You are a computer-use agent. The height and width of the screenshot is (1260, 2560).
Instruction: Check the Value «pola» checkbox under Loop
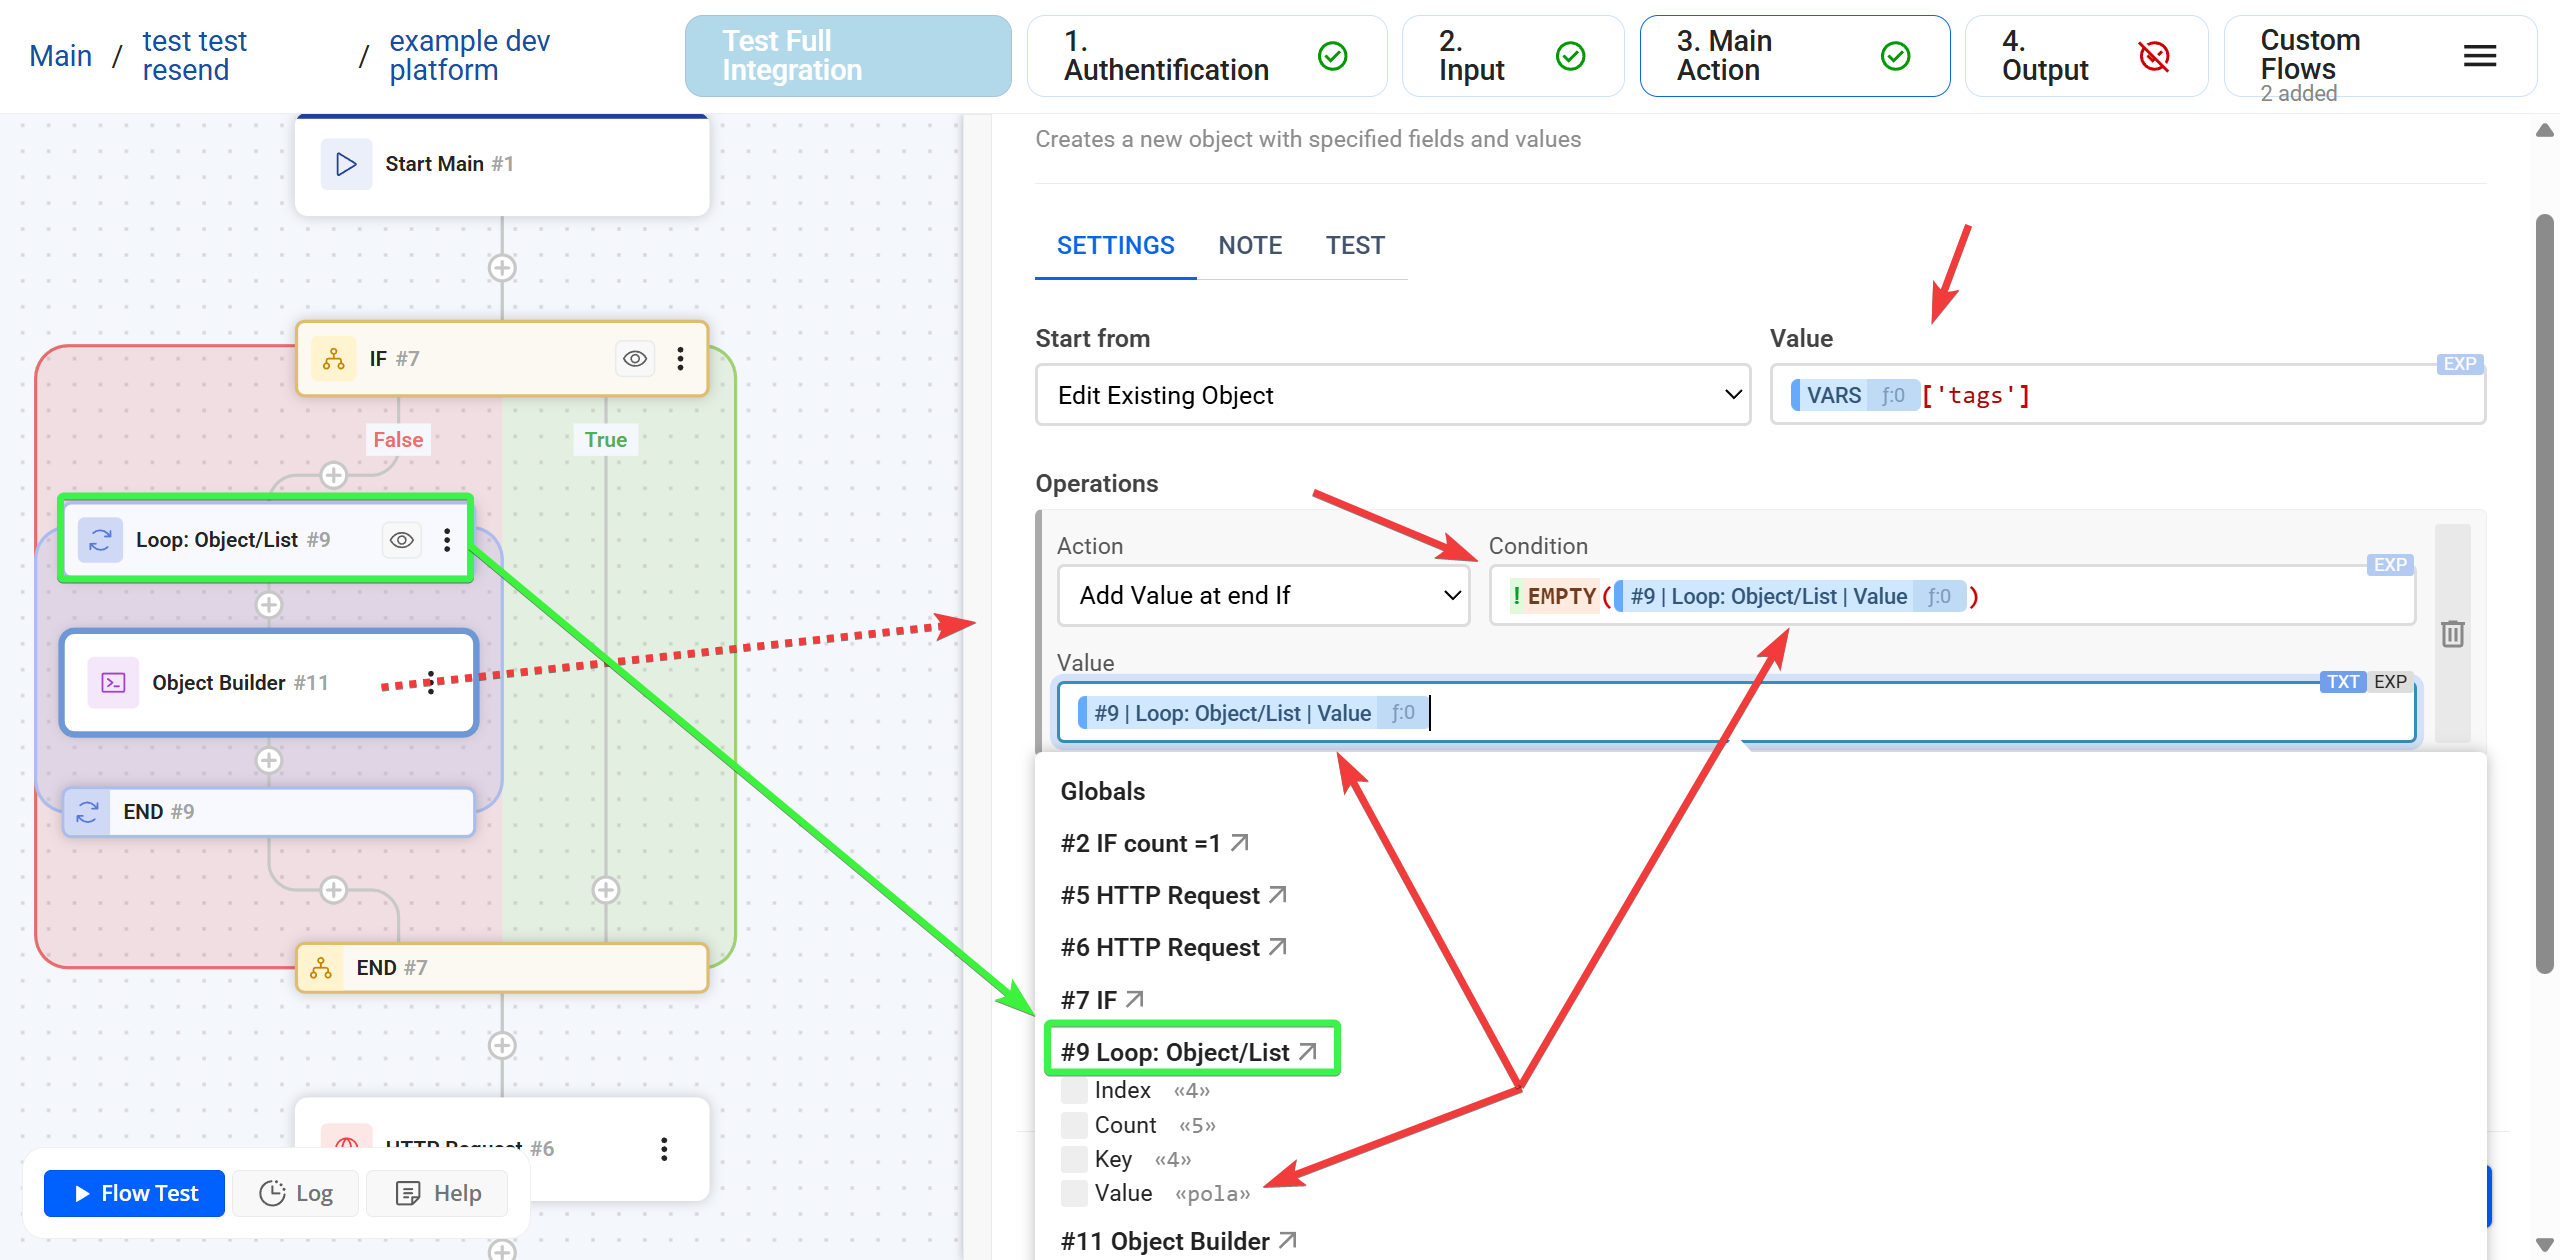[1073, 1192]
